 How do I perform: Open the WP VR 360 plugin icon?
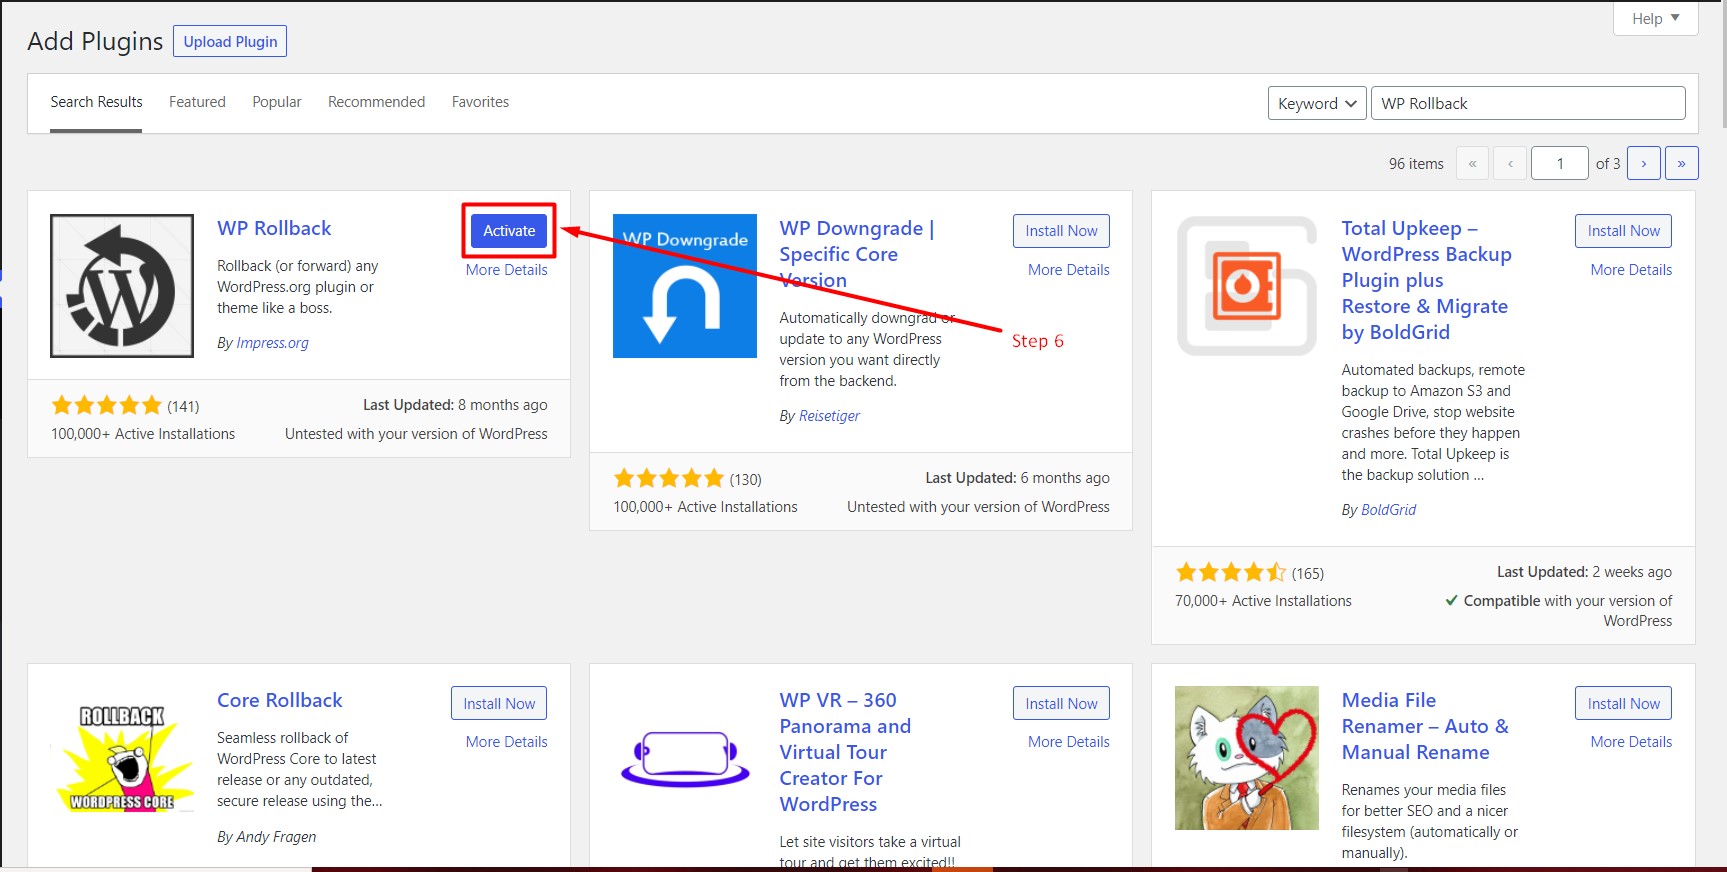pos(685,758)
